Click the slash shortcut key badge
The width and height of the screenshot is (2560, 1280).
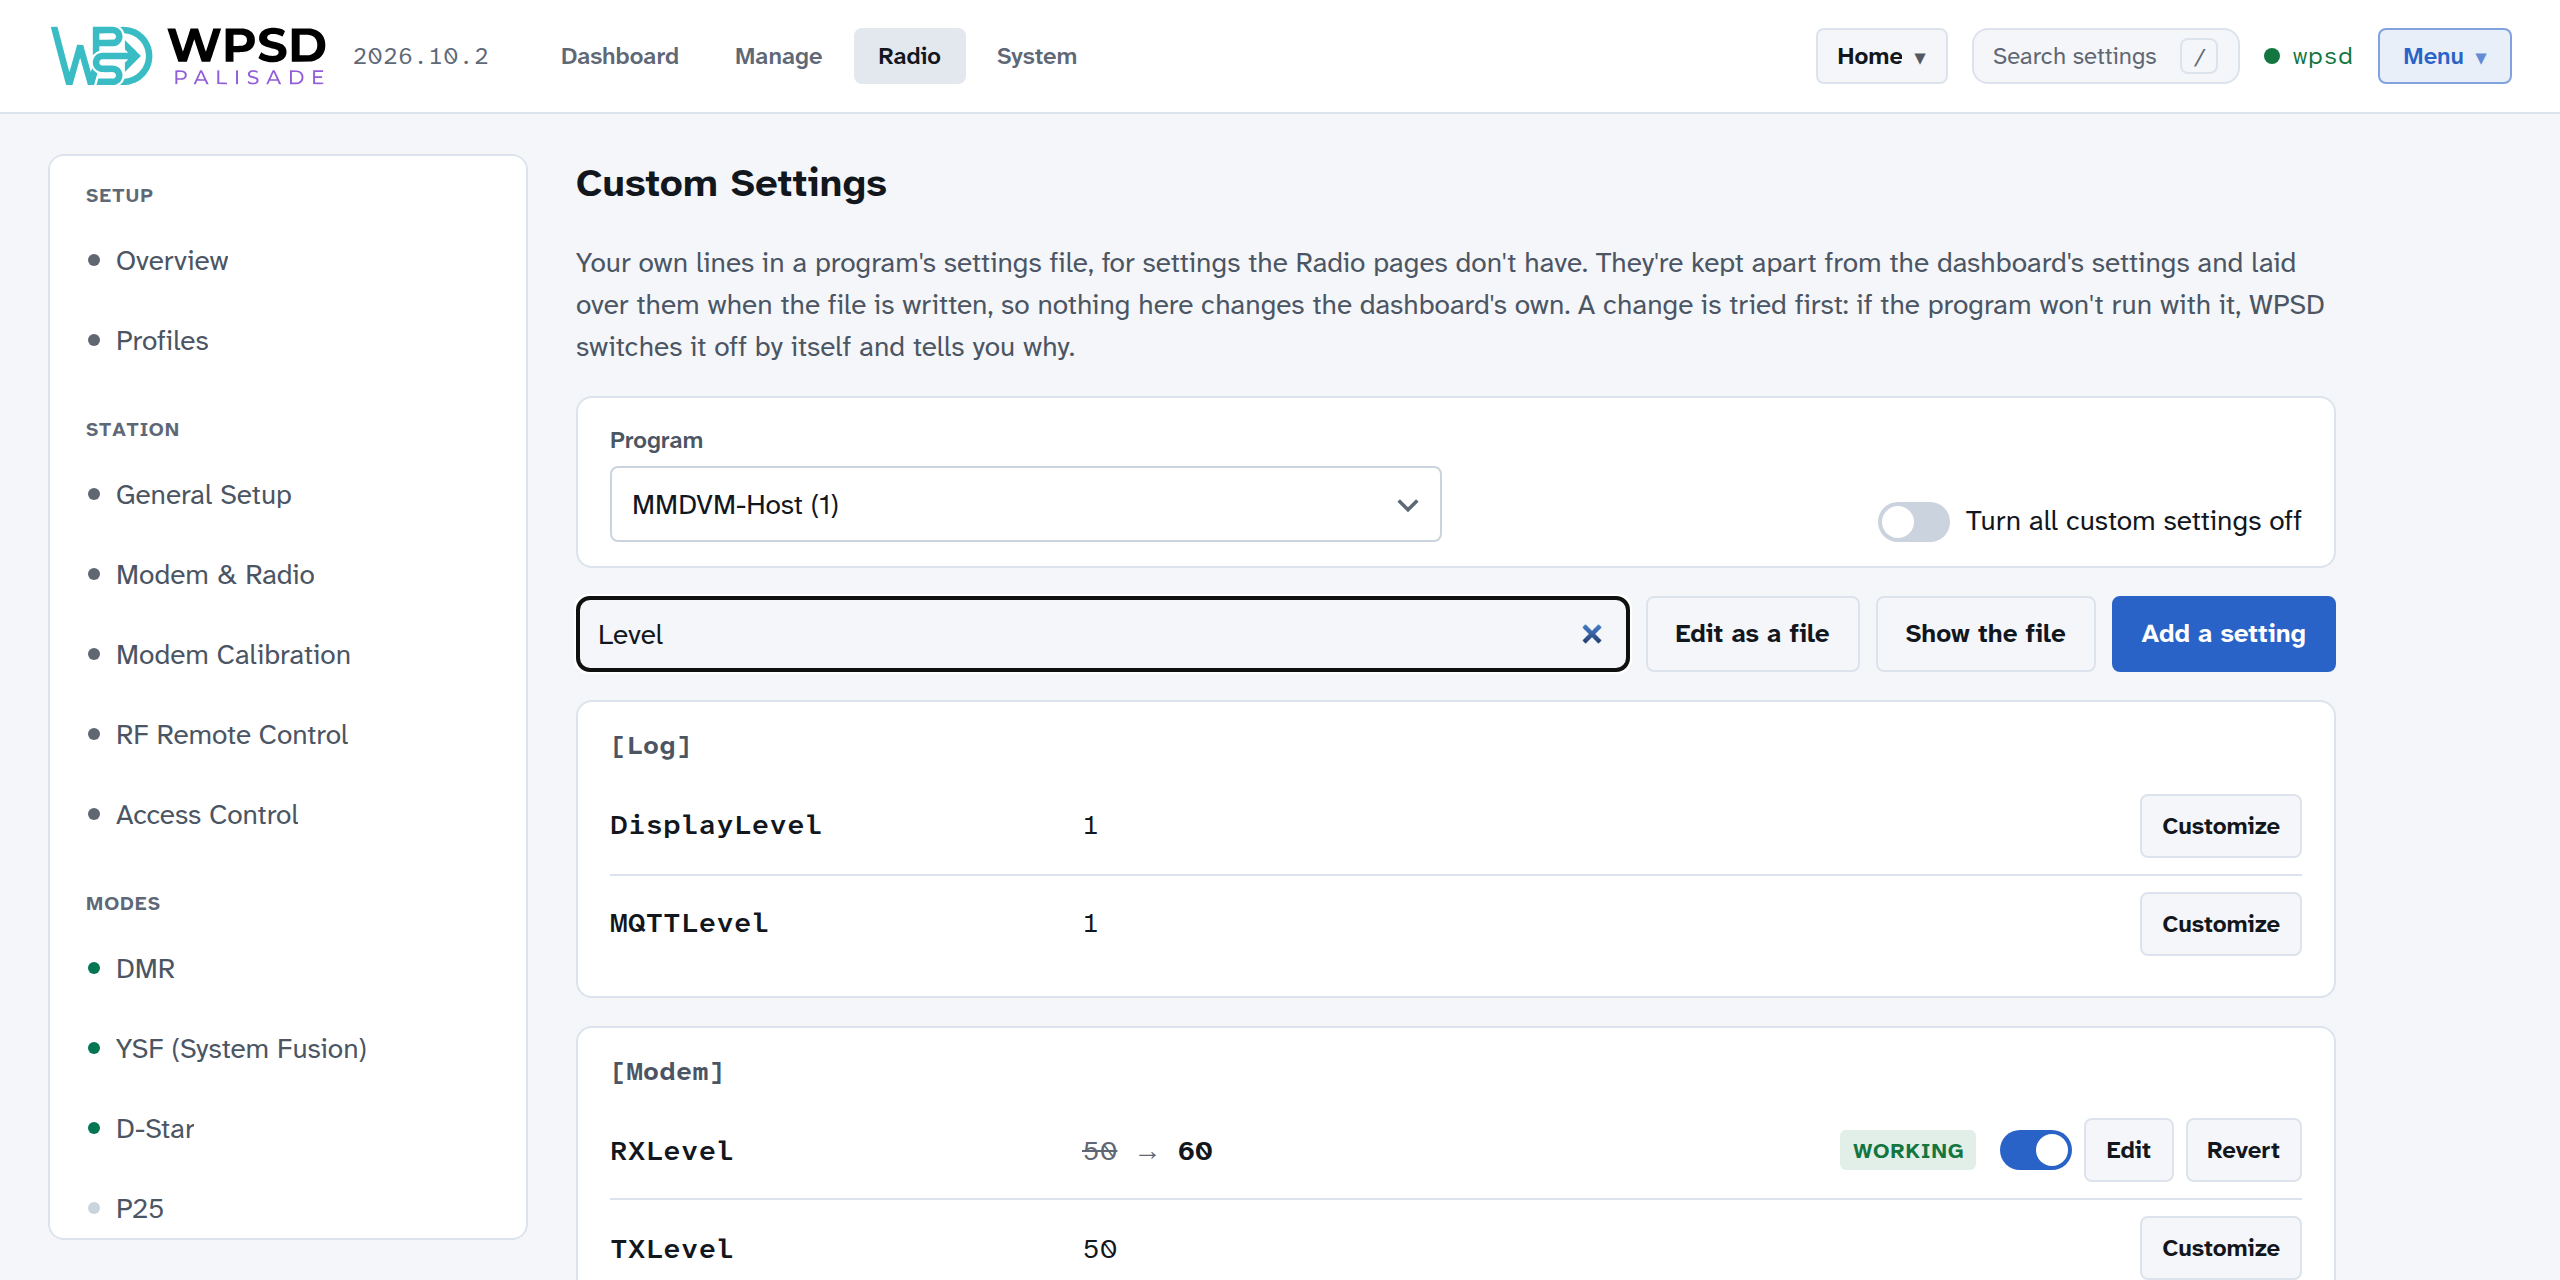click(2199, 56)
